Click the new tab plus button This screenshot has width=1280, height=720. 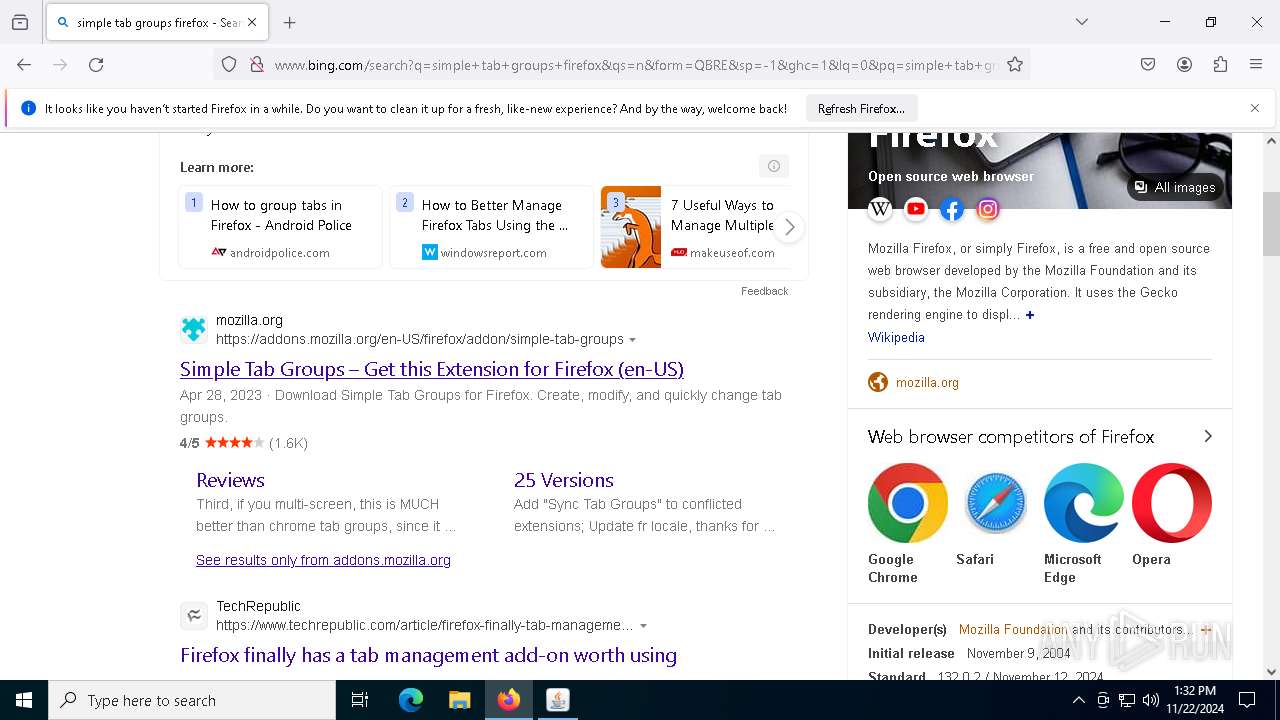(x=290, y=22)
